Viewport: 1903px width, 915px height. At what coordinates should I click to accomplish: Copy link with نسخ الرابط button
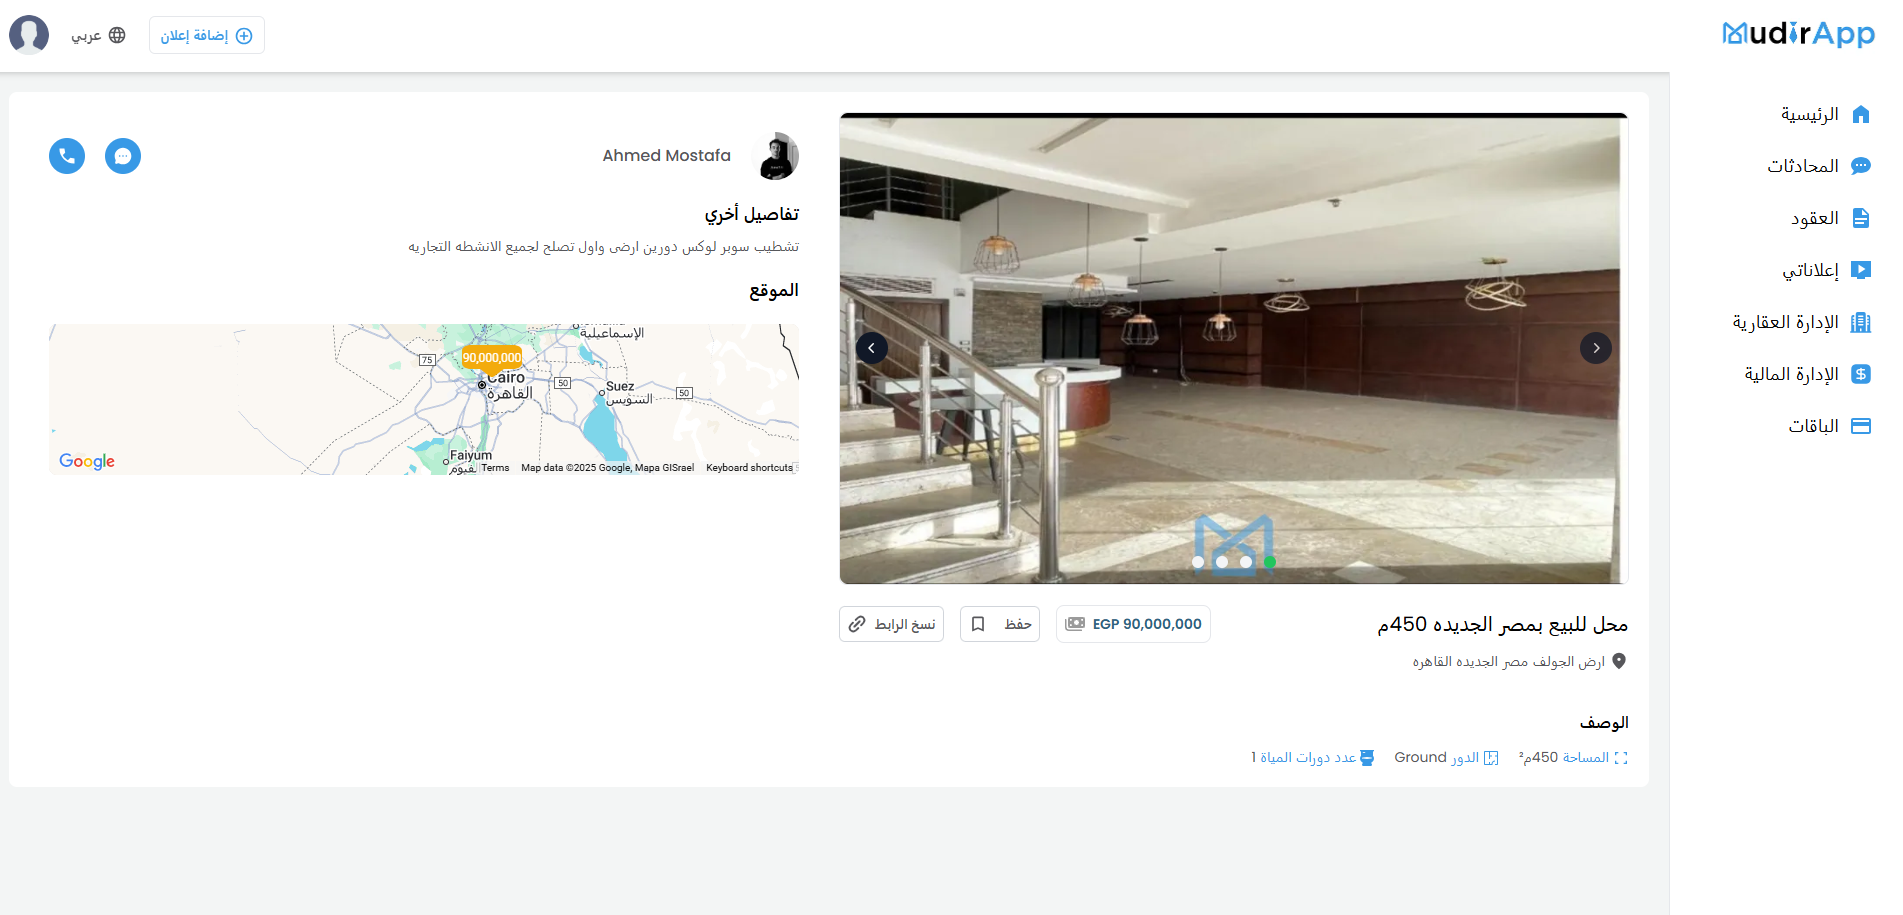click(891, 624)
